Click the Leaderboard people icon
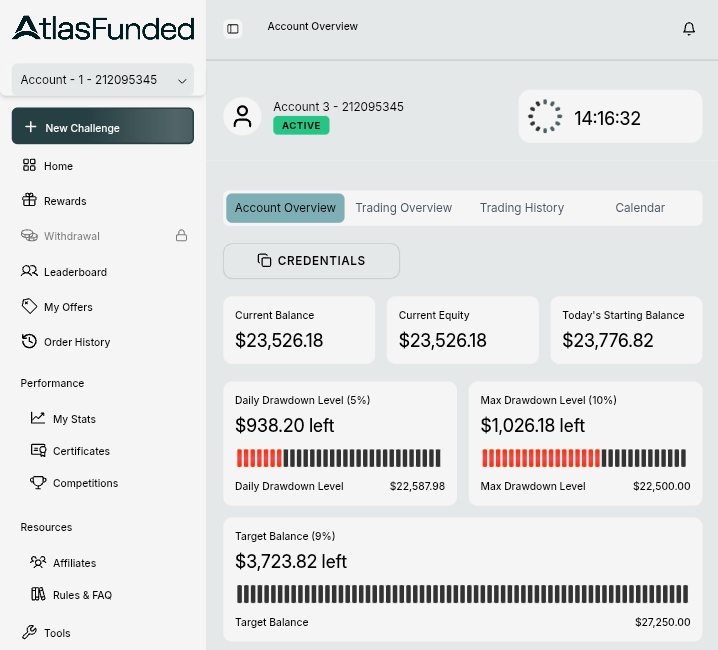The width and height of the screenshot is (718, 650). click(x=29, y=271)
